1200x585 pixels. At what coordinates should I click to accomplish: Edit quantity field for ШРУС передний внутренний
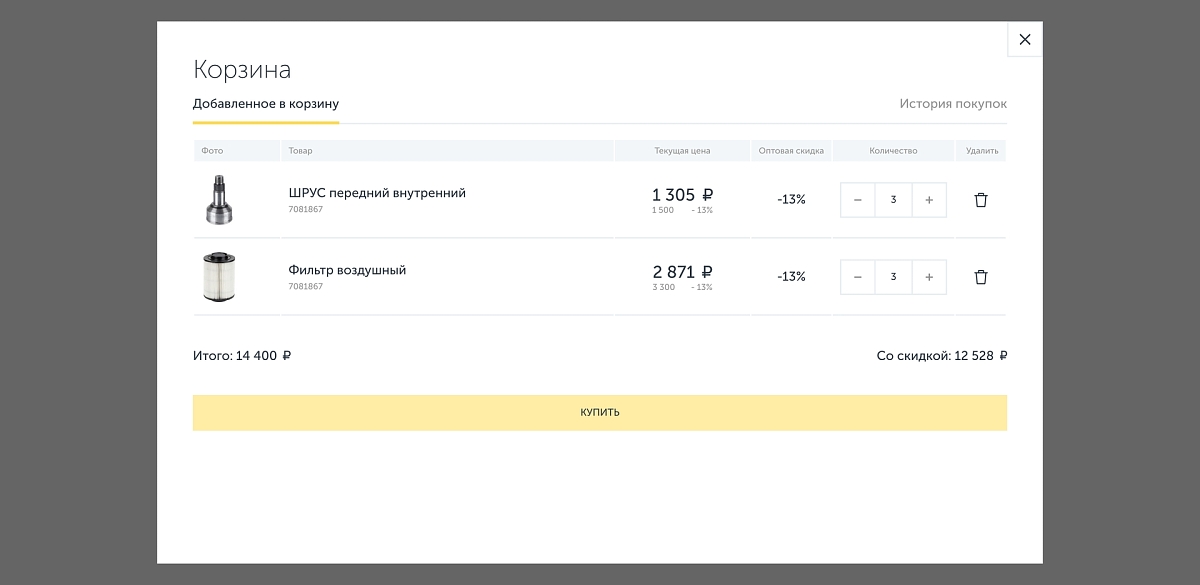coord(893,200)
